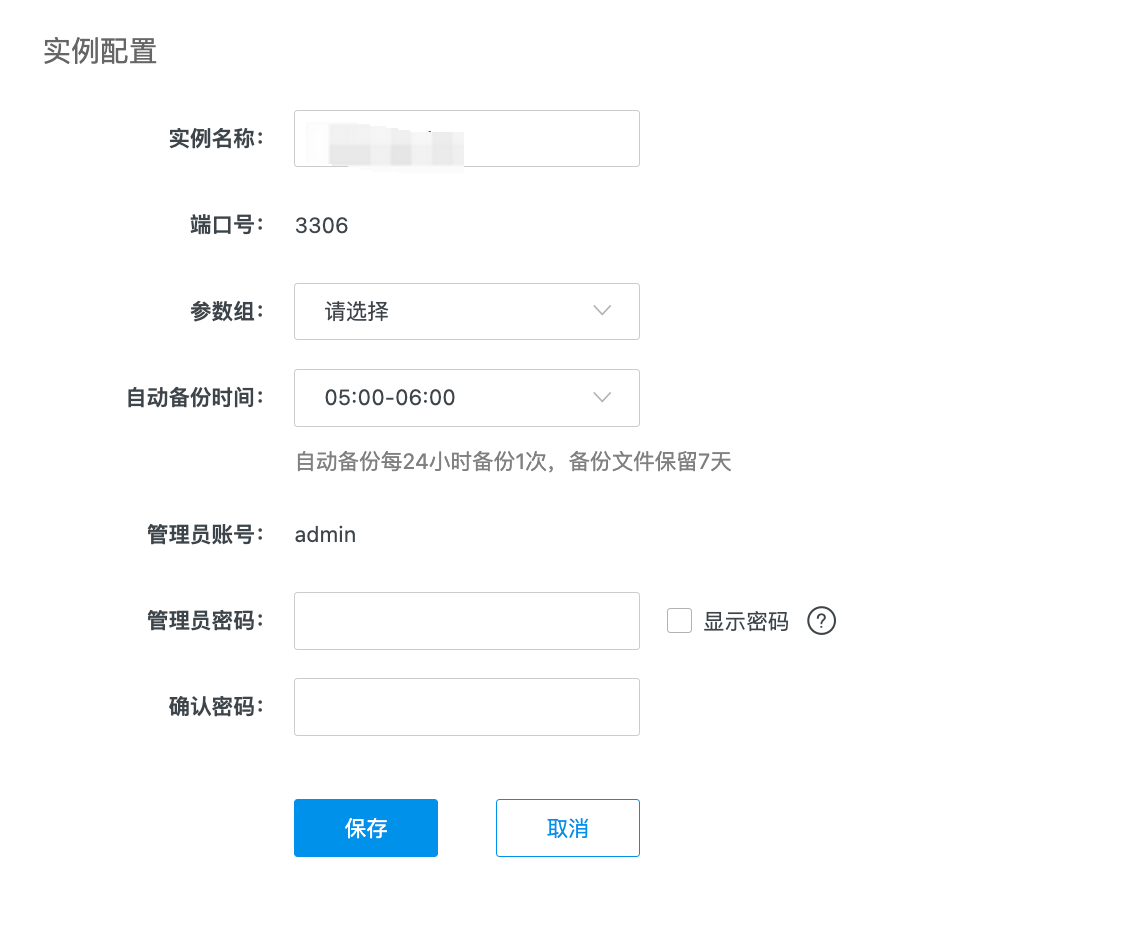Focus the 实例名称 input field
Image resolution: width=1122 pixels, height=932 pixels.
(x=466, y=138)
